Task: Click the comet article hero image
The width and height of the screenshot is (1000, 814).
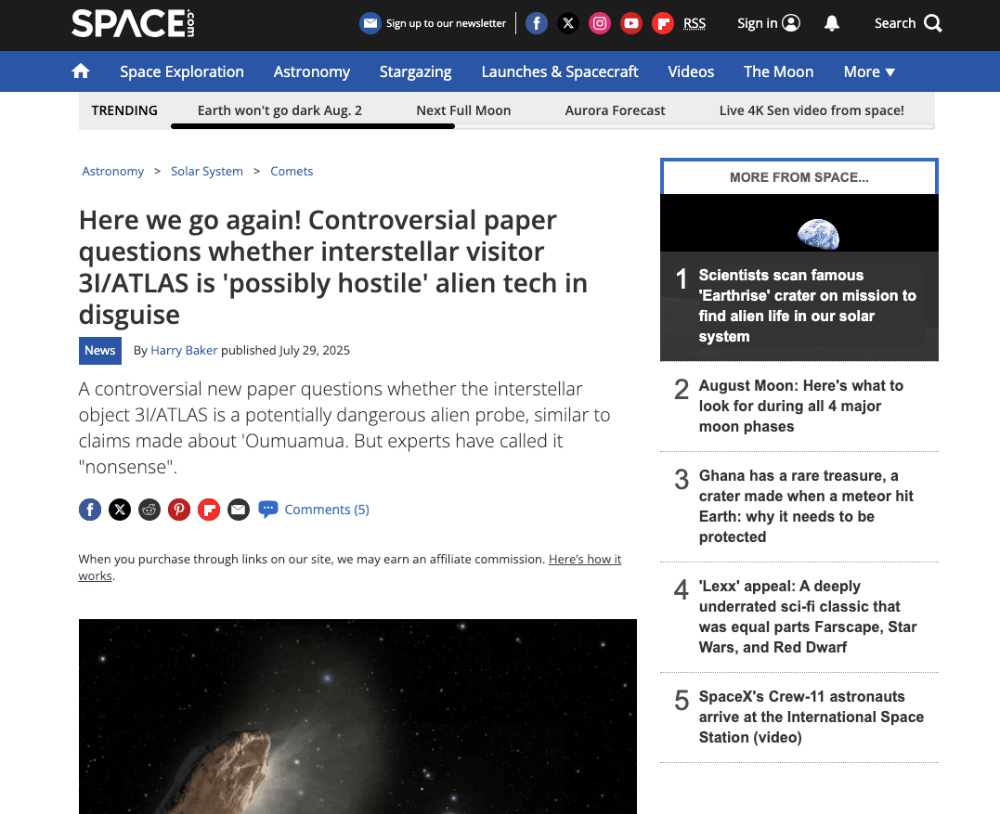Action: click(x=358, y=716)
